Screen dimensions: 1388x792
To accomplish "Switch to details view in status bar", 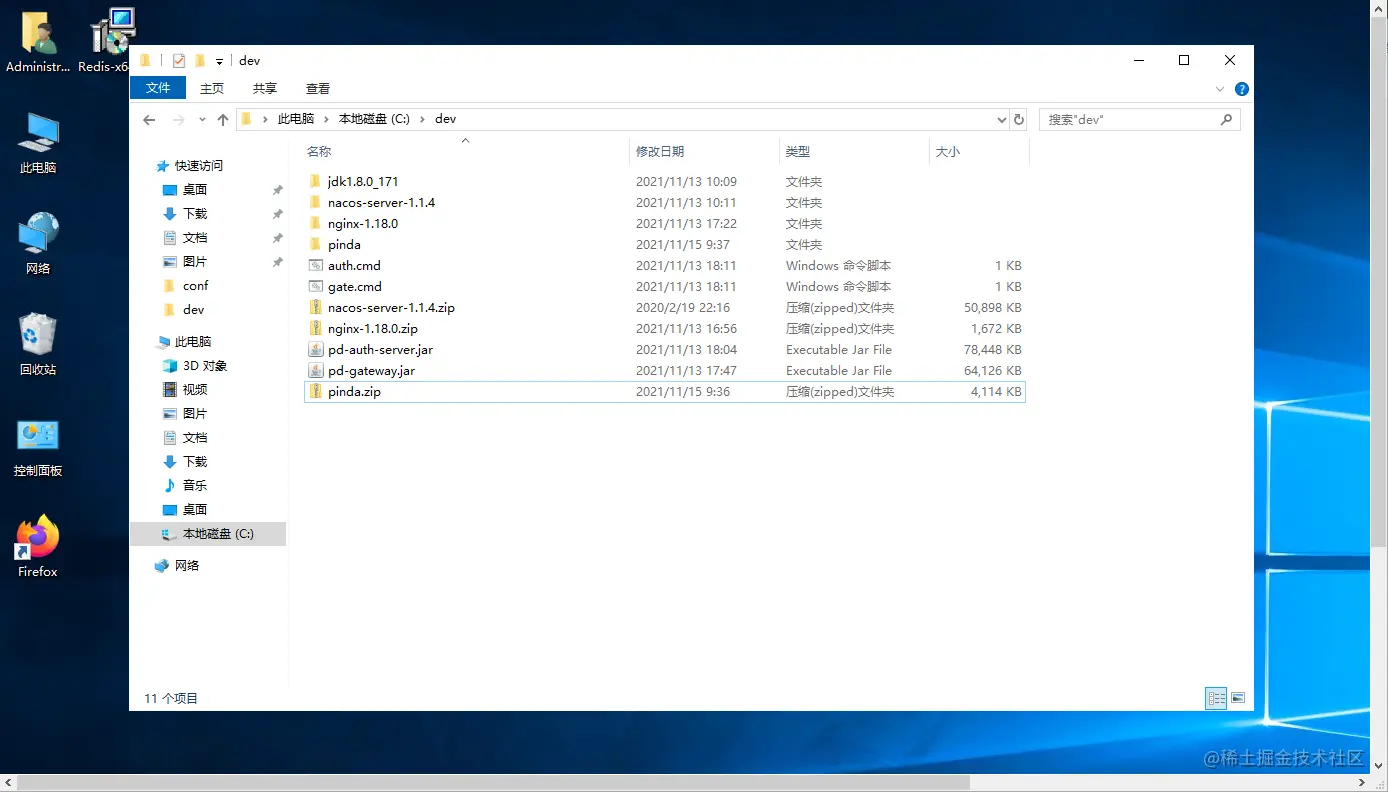I will 1216,698.
